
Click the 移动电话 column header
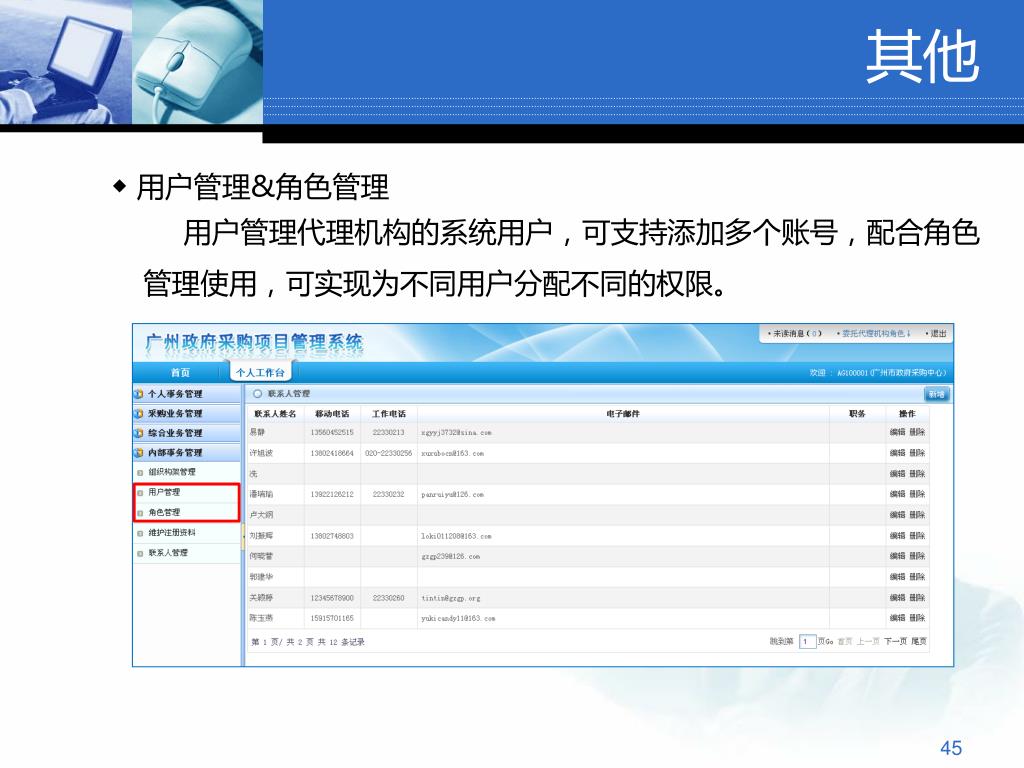click(x=332, y=413)
